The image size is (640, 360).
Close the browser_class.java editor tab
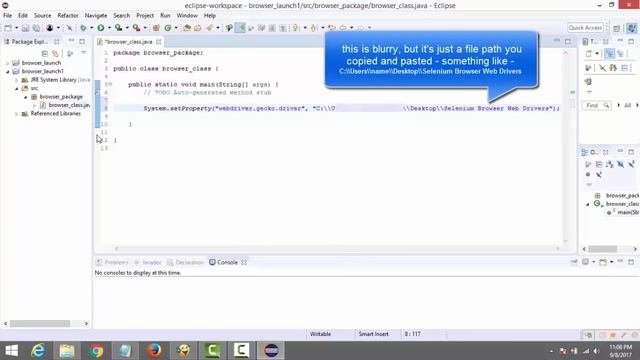click(158, 42)
